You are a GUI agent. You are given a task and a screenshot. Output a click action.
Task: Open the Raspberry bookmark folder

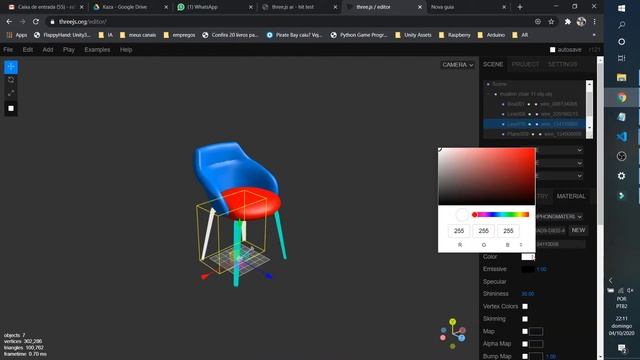click(454, 35)
